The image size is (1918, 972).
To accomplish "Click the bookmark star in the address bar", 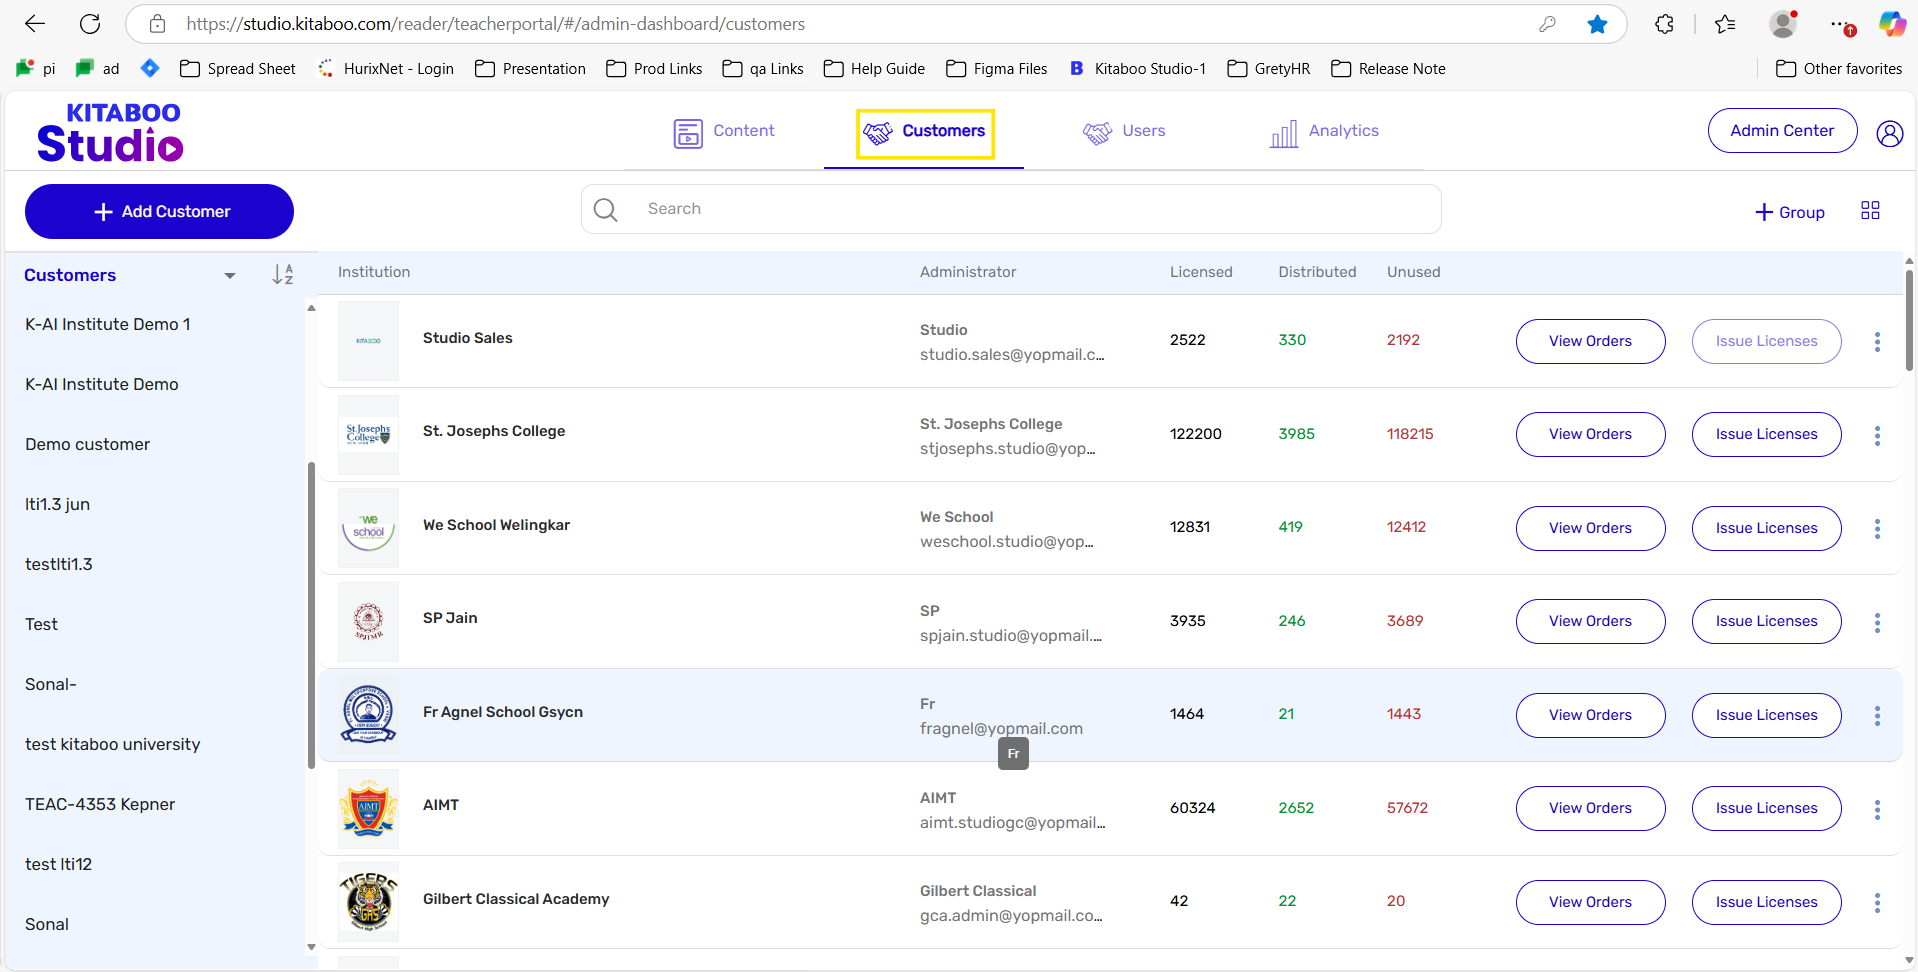I will (1597, 24).
